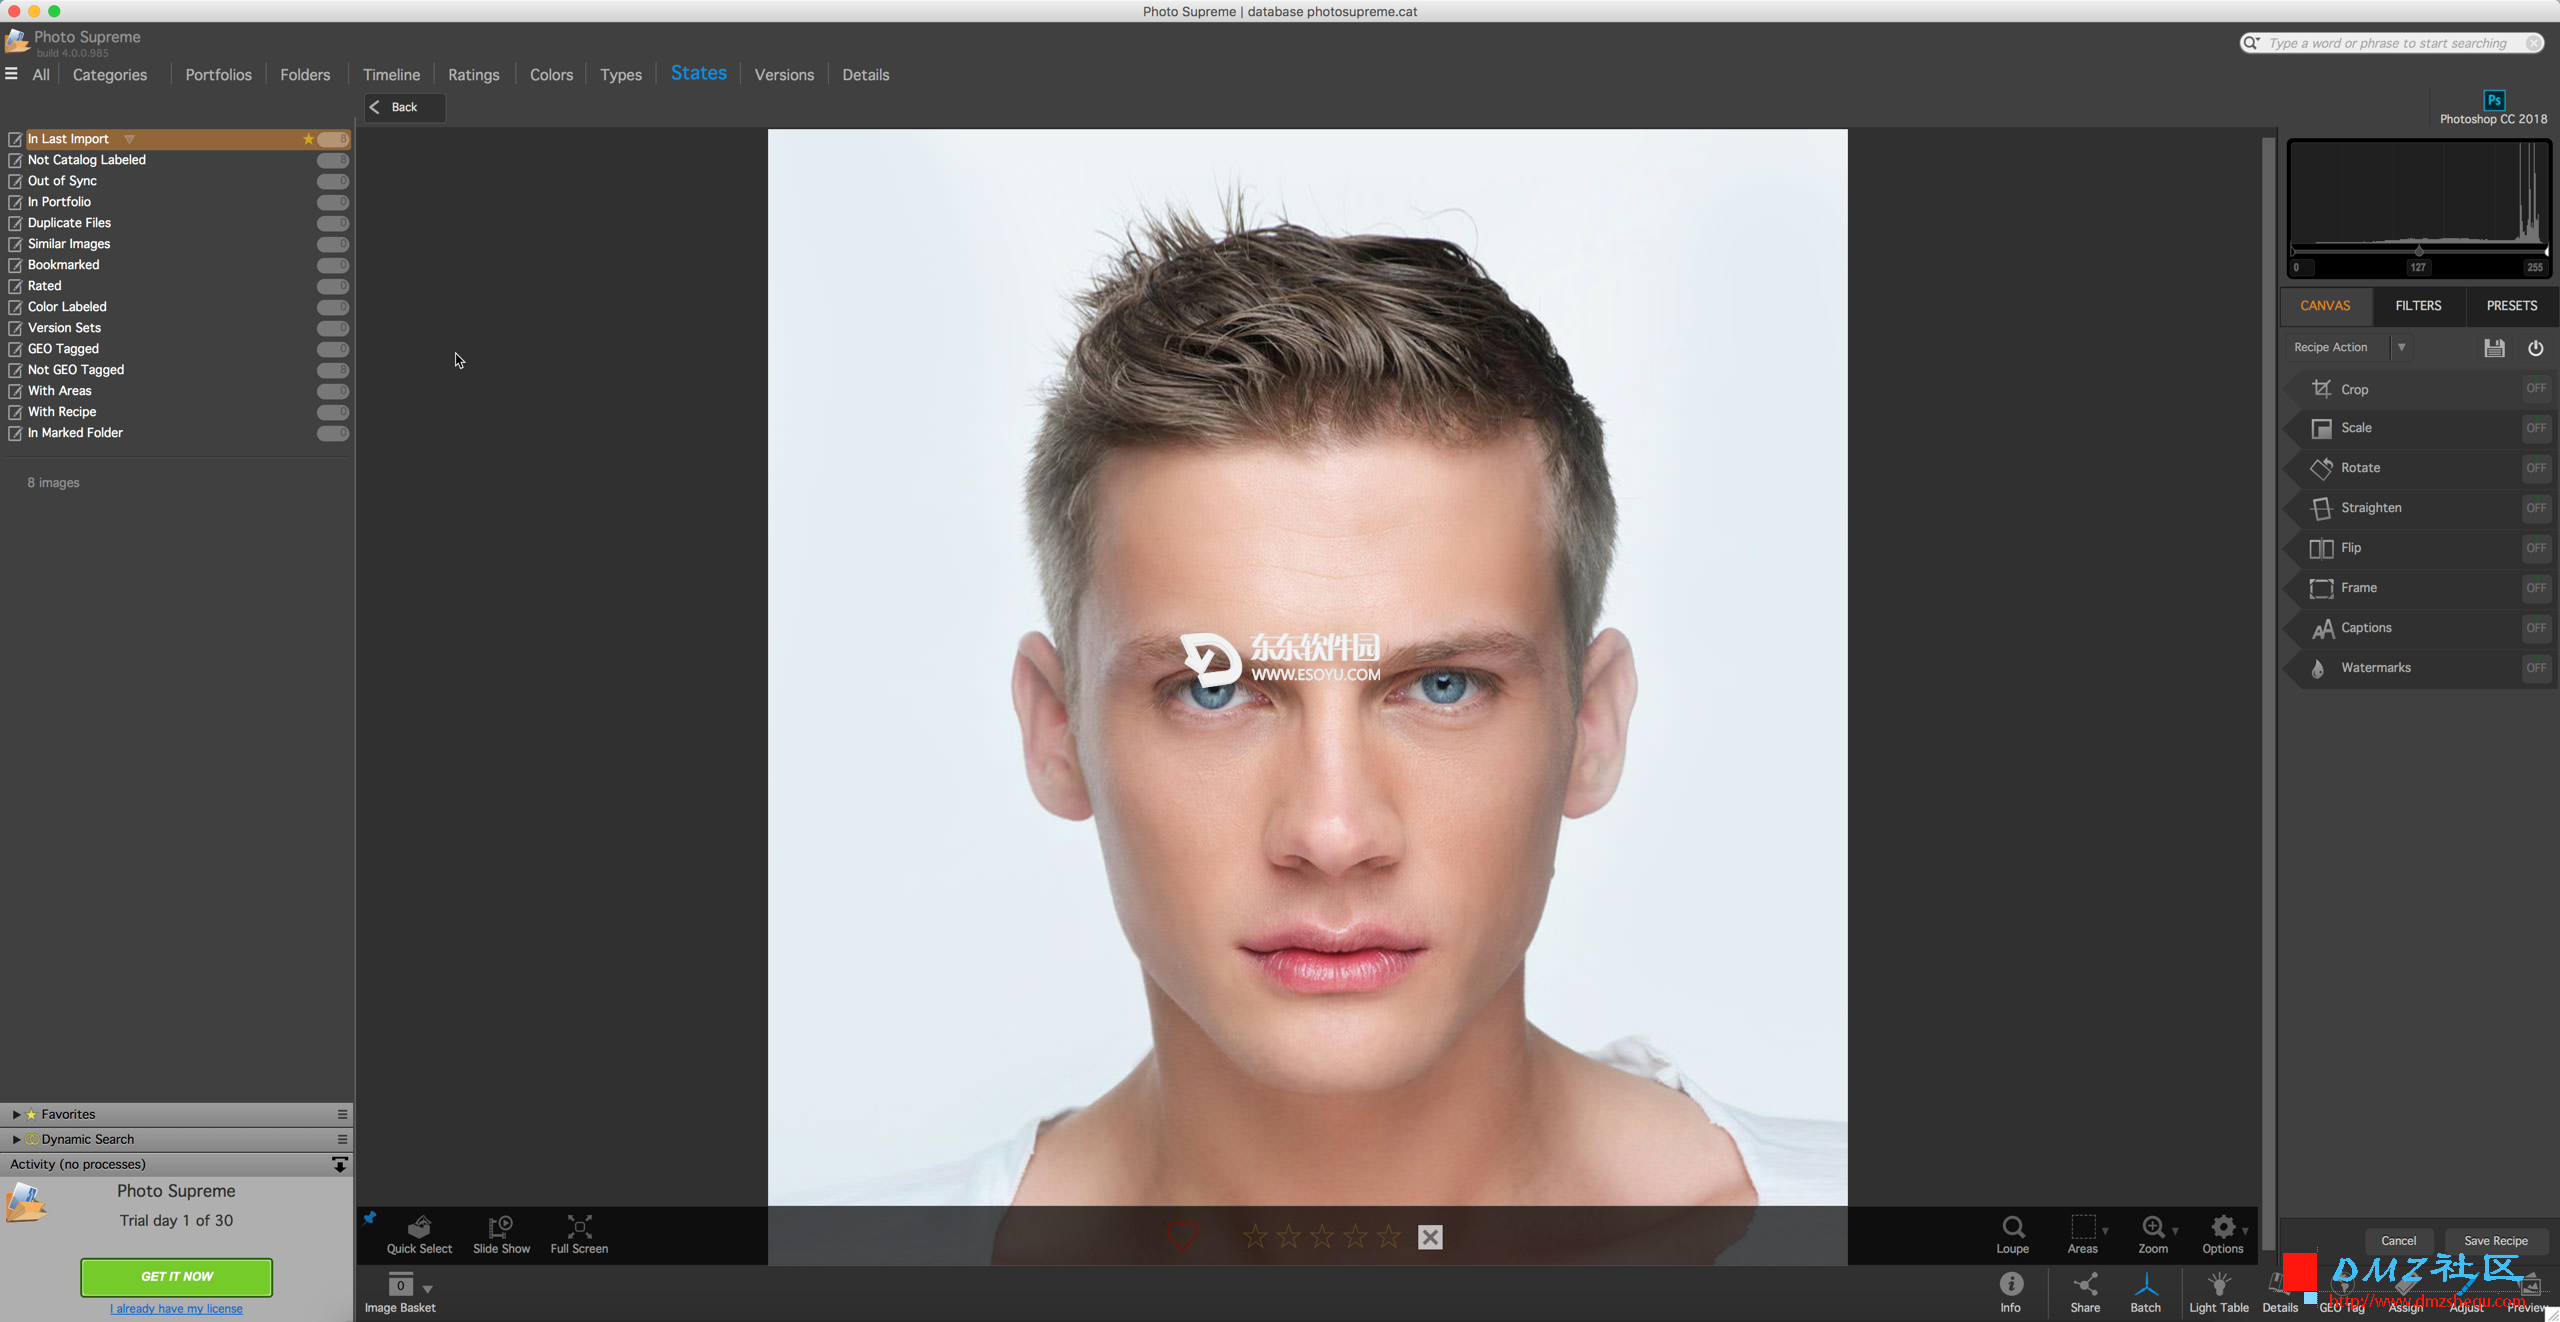Click Cancel in the recipe panel

pyautogui.click(x=2398, y=1241)
